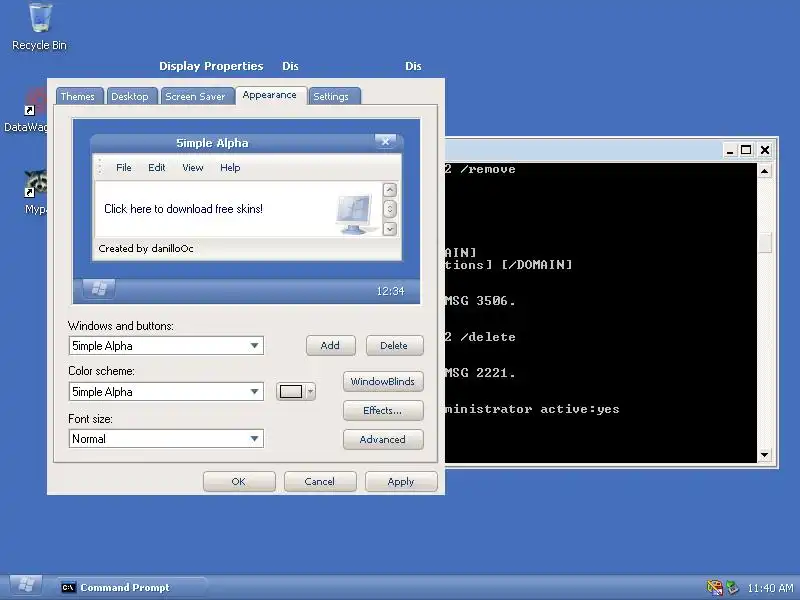Click the '/remove' text in Command Prompt
800x600 pixels.
(x=488, y=169)
